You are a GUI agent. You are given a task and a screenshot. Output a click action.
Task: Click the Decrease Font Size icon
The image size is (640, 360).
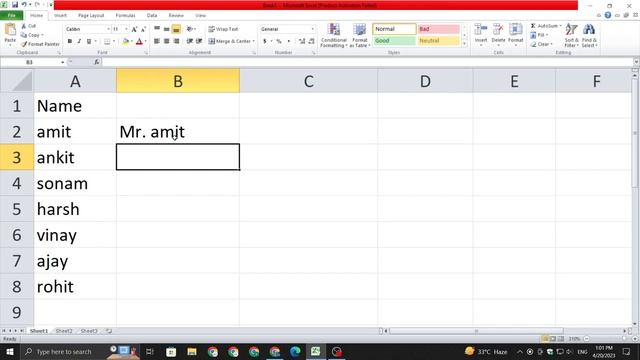coord(143,29)
